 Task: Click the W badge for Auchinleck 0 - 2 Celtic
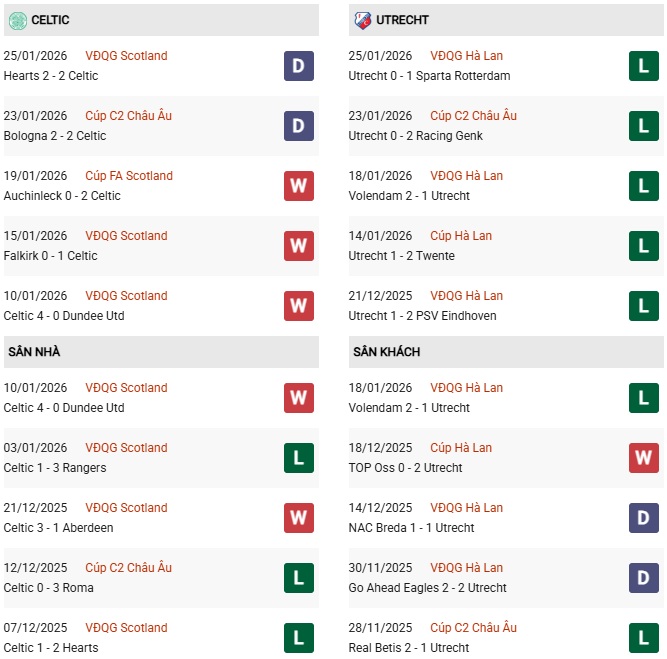pyautogui.click(x=299, y=186)
